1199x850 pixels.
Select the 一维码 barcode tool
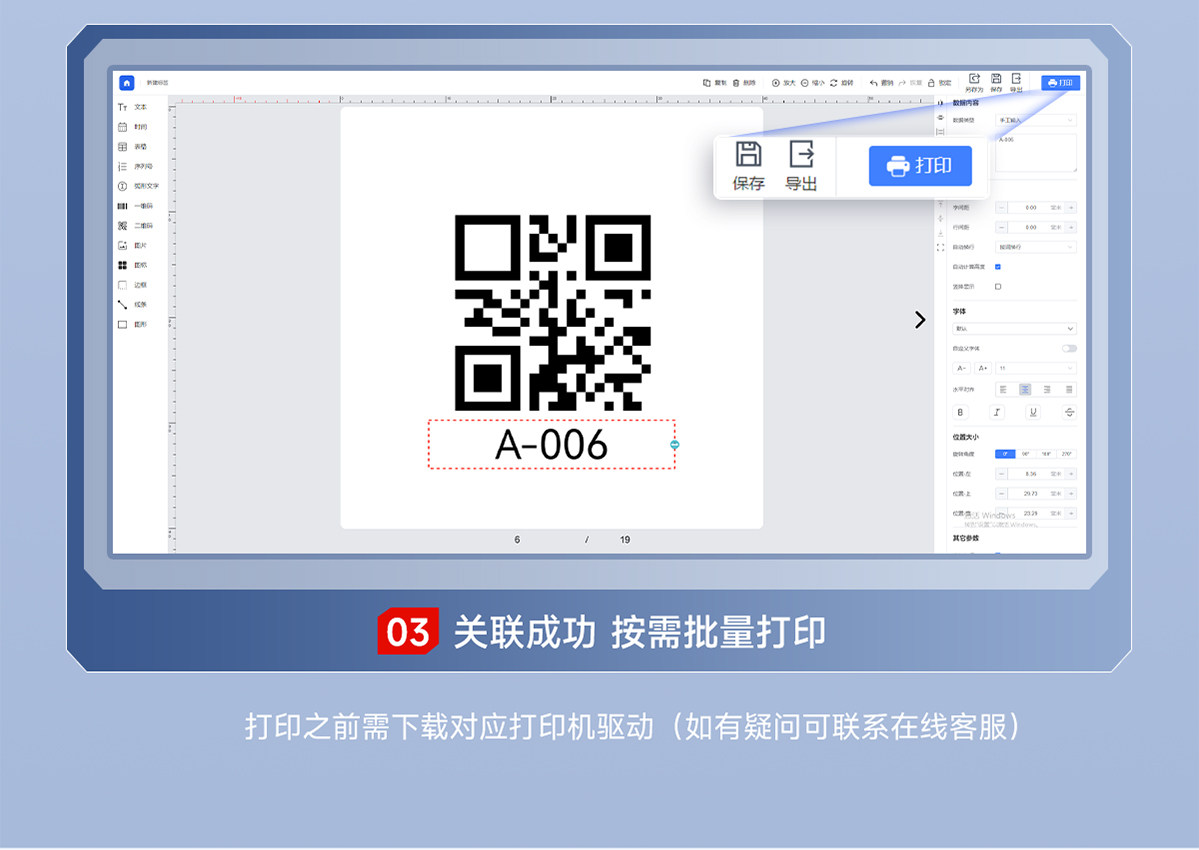(135, 206)
